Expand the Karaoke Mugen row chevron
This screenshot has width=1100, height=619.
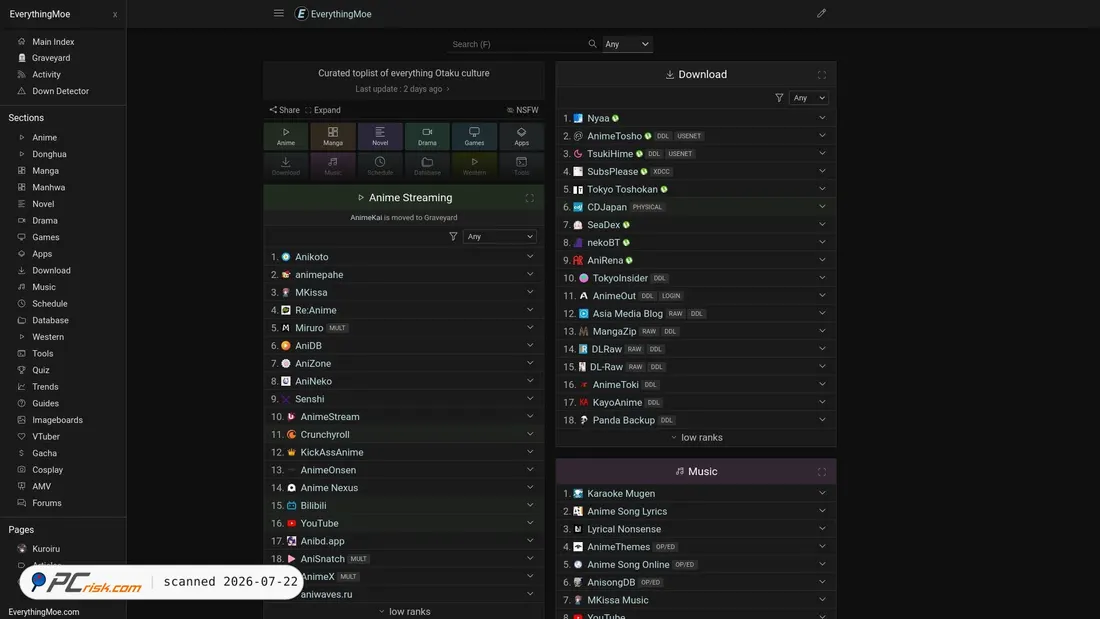(821, 493)
